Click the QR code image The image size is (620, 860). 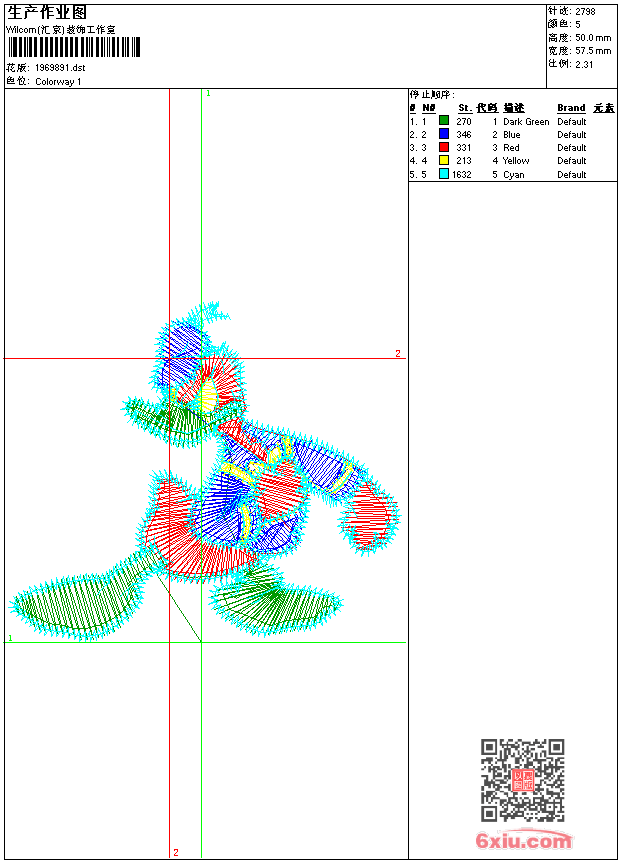tap(523, 780)
